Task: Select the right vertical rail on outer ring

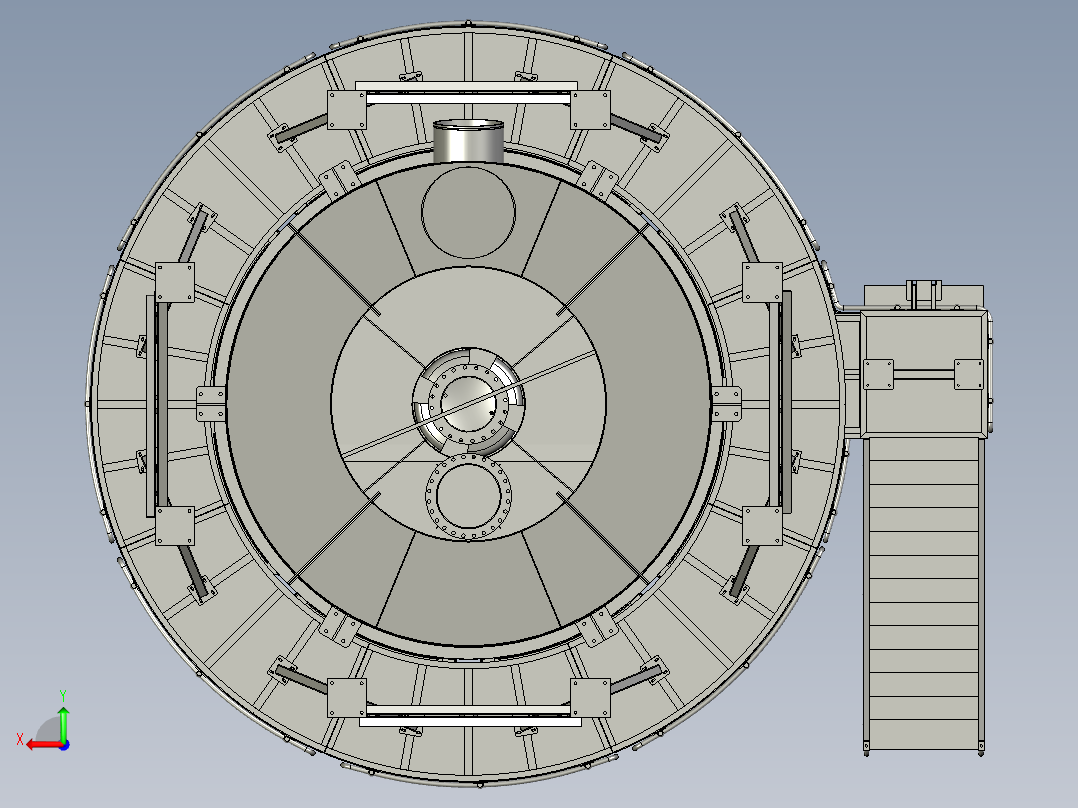Action: (x=787, y=402)
